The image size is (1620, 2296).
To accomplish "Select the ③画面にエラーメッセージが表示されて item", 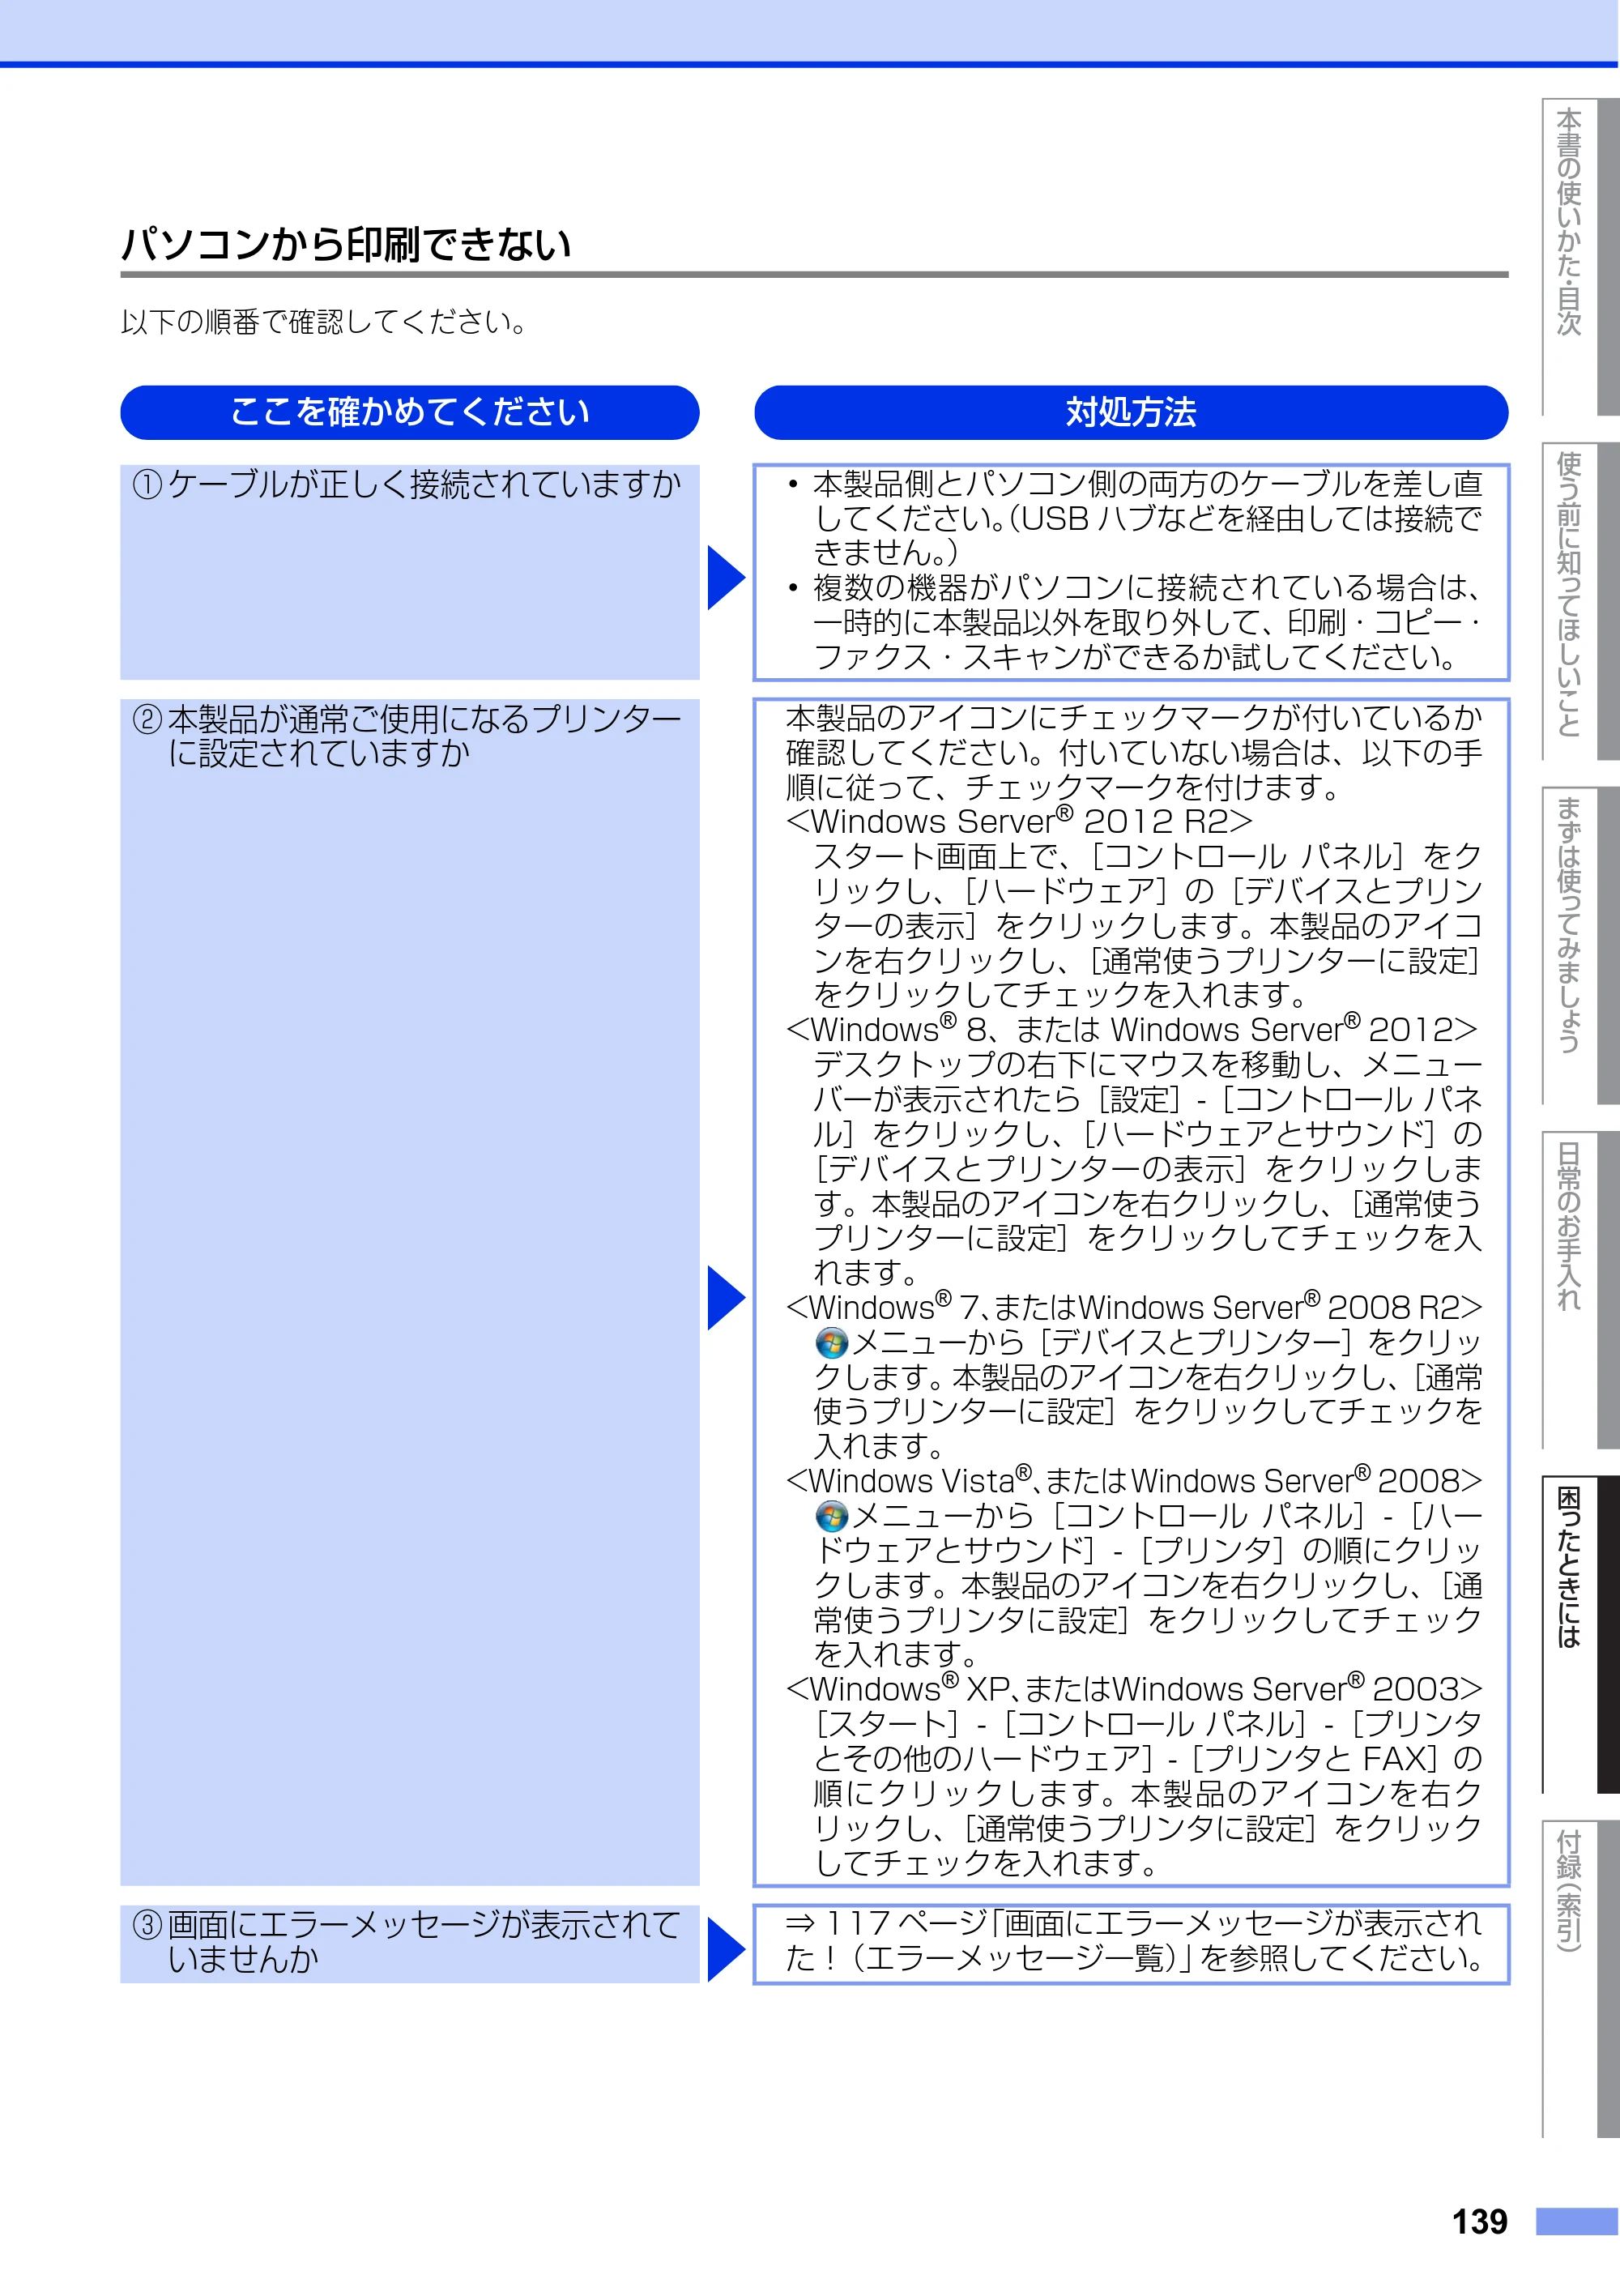I will pos(410,1944).
